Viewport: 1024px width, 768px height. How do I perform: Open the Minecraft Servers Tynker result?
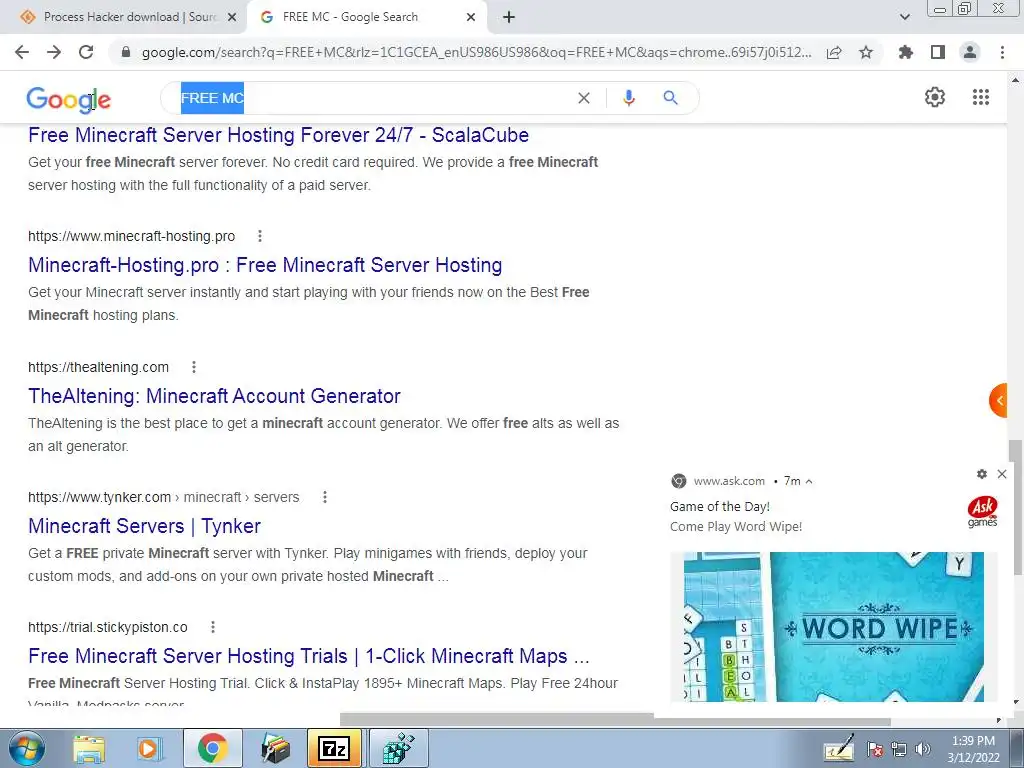(x=144, y=526)
